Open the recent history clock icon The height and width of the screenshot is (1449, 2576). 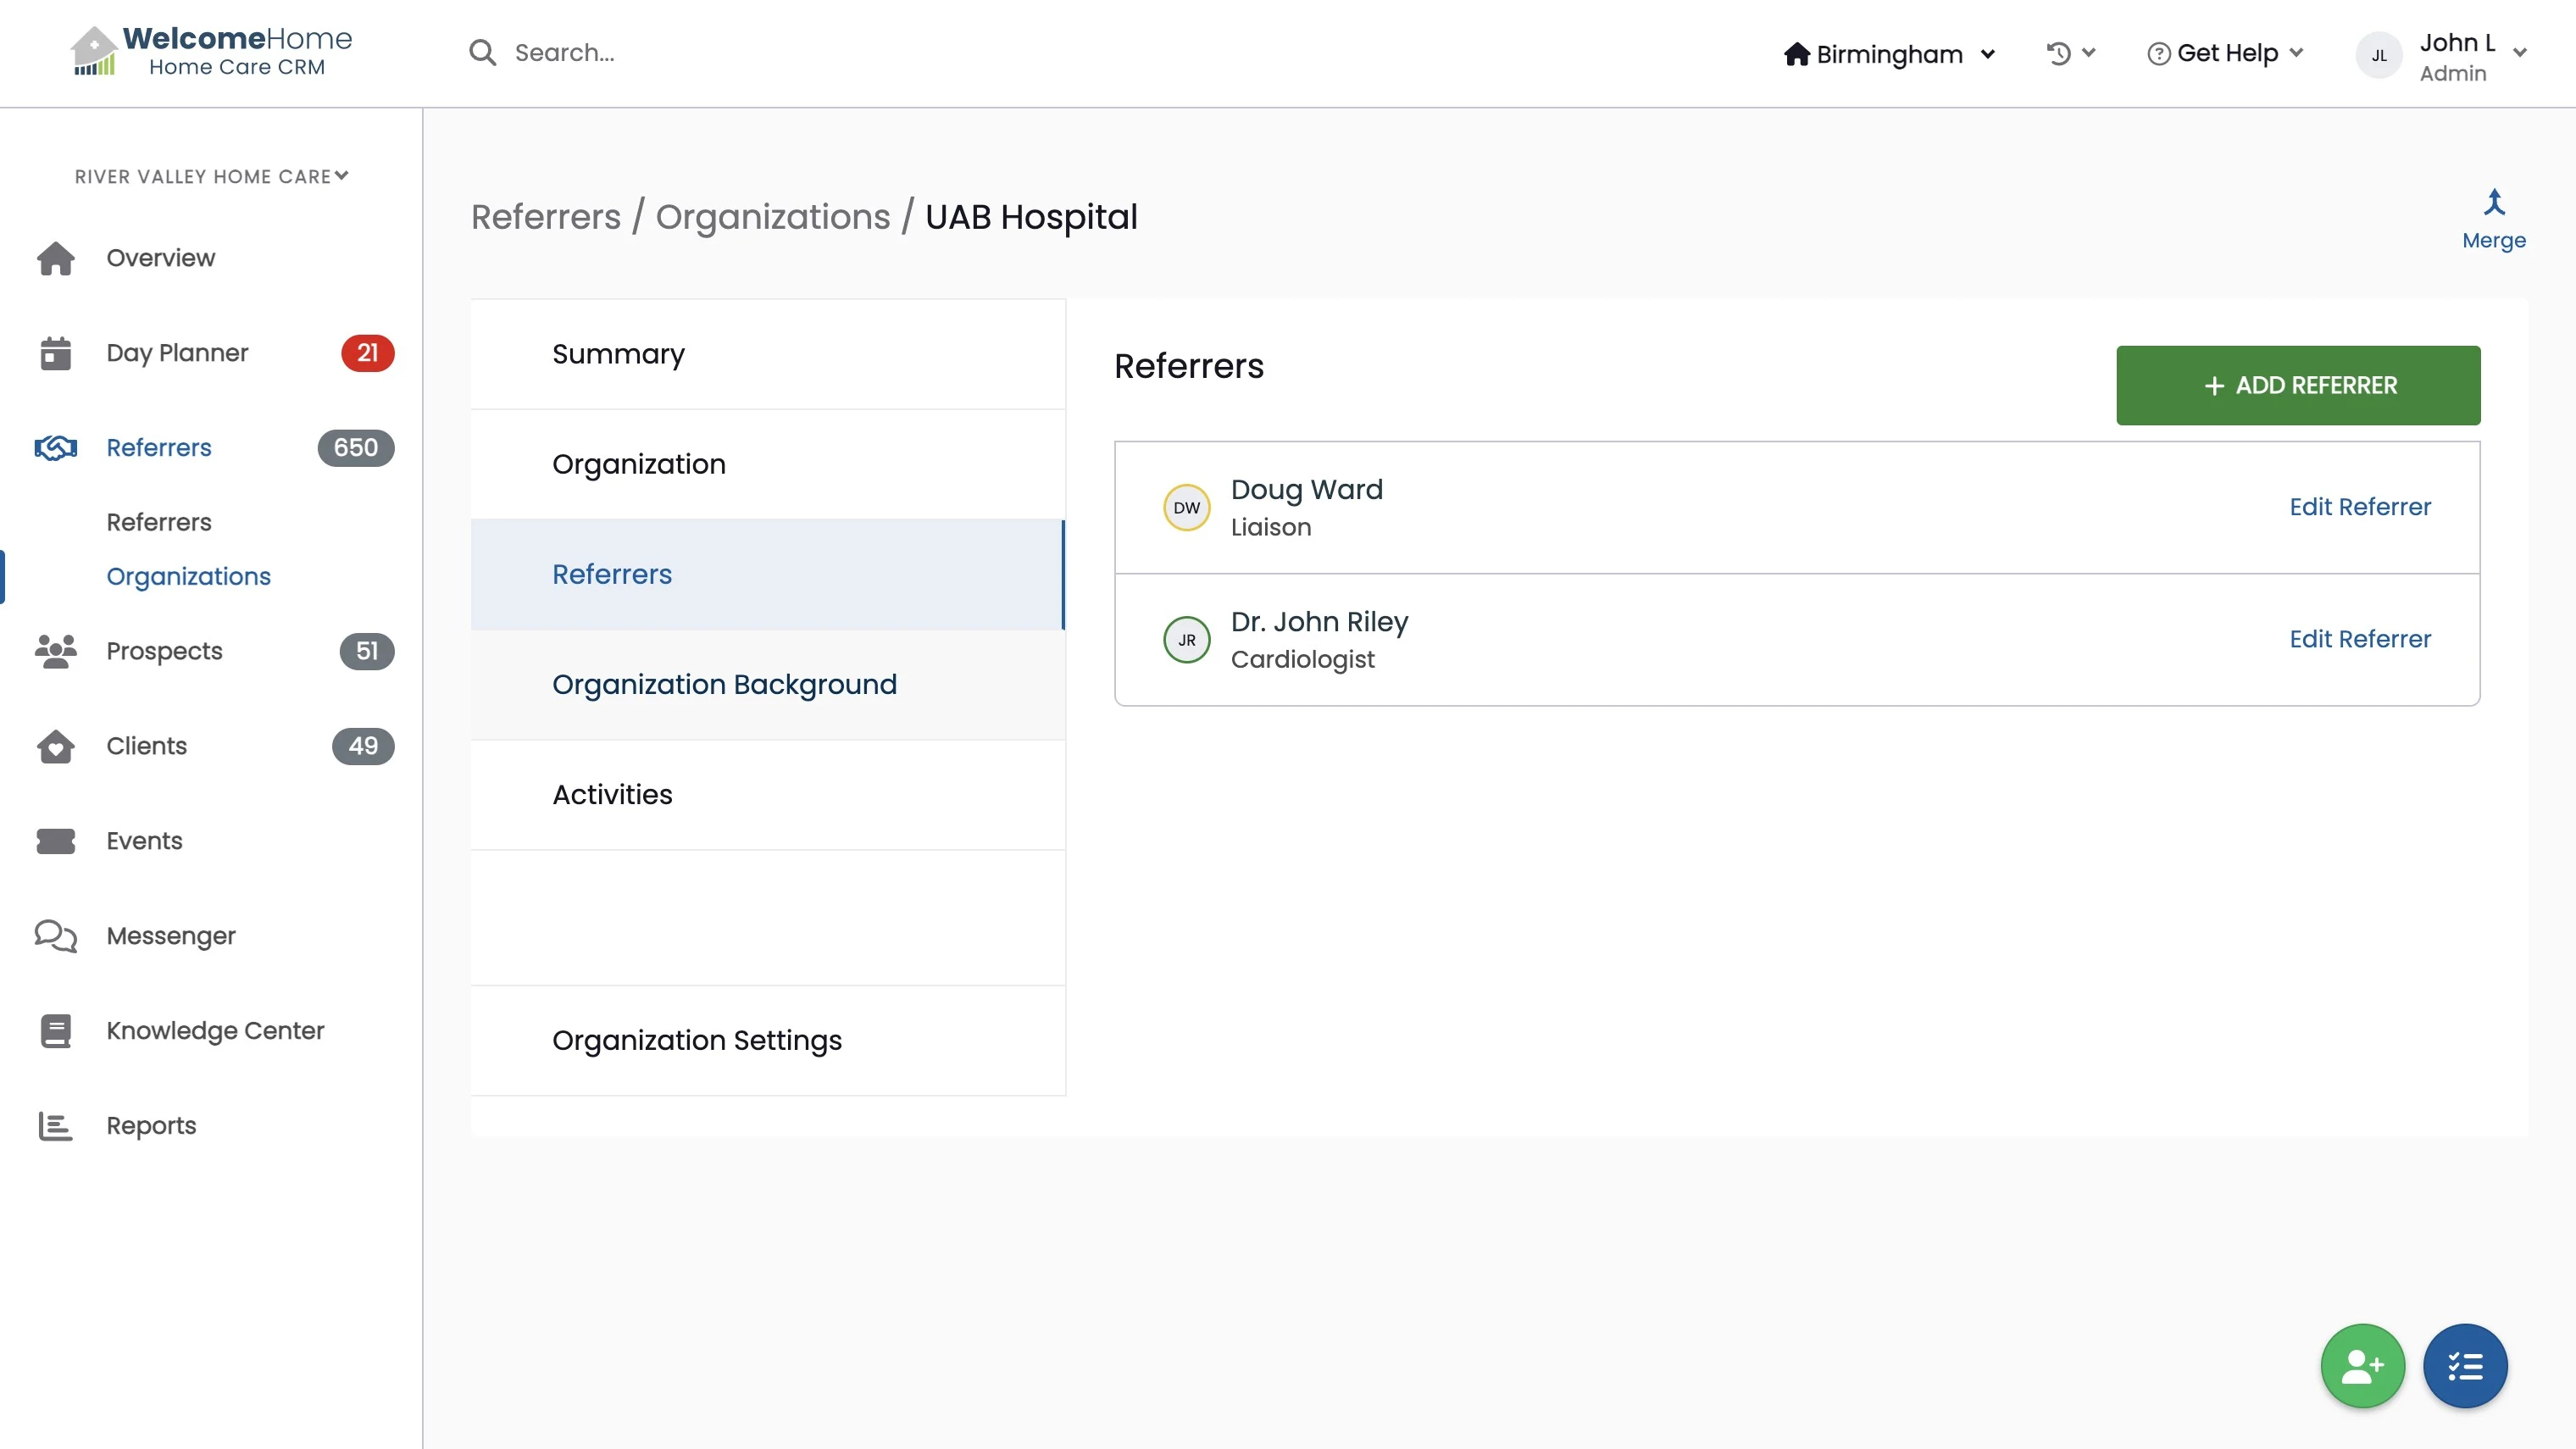tap(2058, 53)
